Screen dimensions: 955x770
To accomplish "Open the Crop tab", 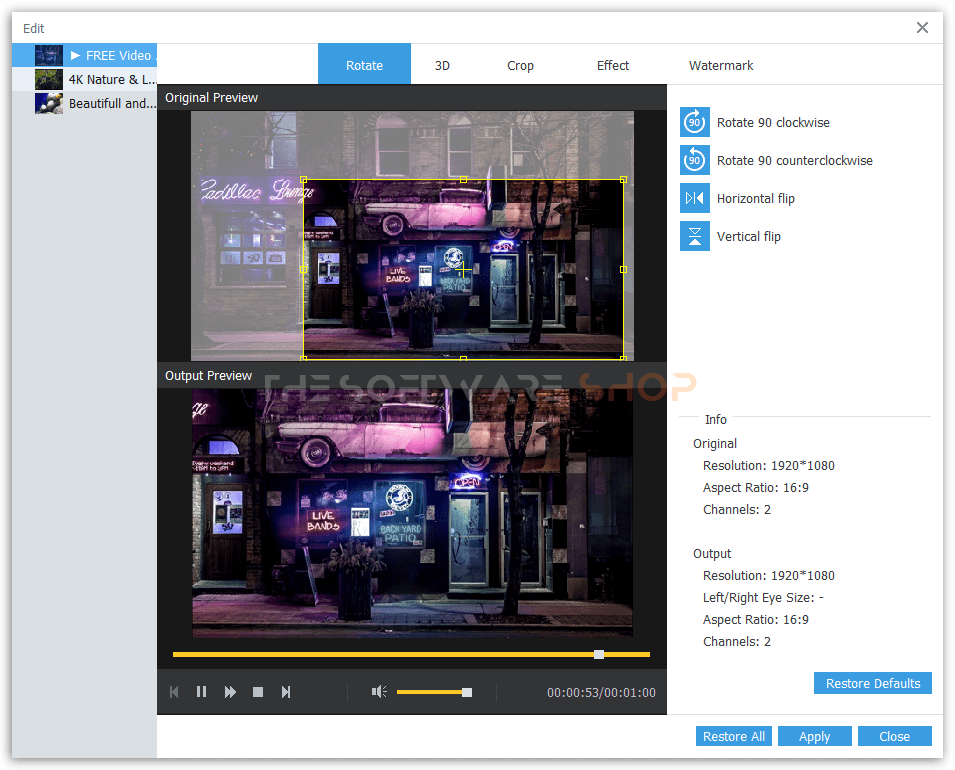I will point(520,66).
